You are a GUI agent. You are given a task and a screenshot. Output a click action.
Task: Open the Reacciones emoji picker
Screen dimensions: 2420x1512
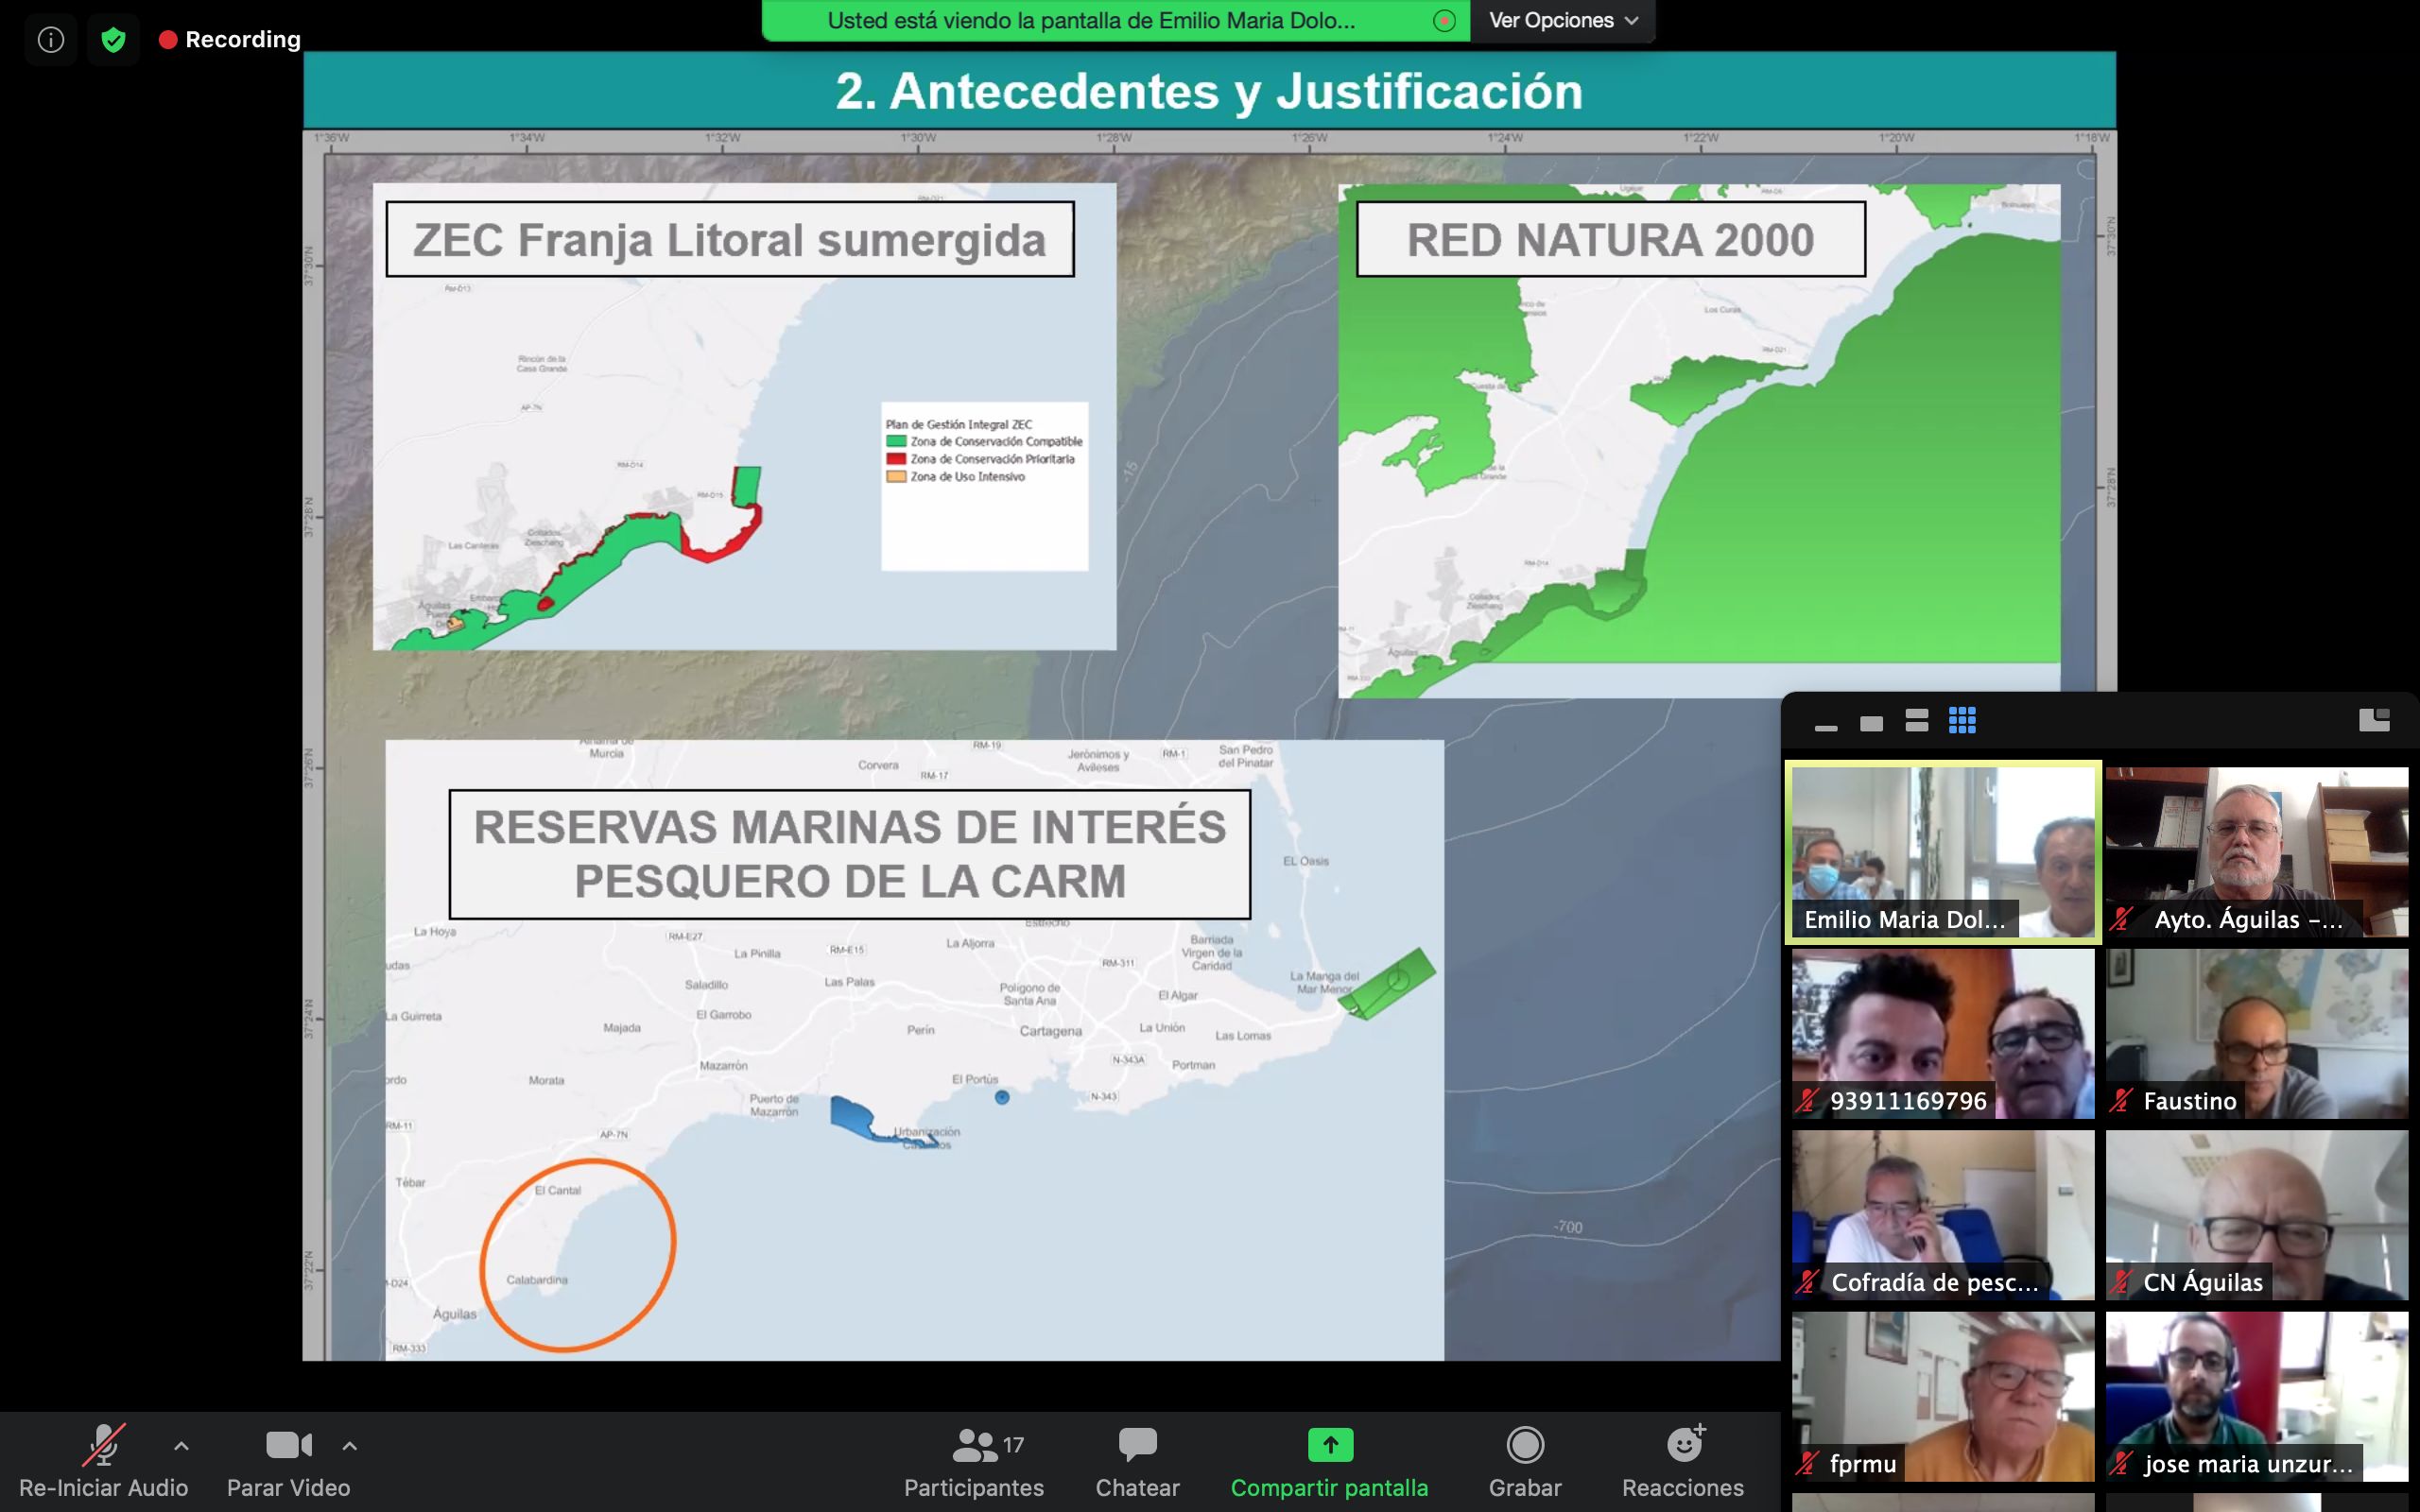pos(1683,1460)
